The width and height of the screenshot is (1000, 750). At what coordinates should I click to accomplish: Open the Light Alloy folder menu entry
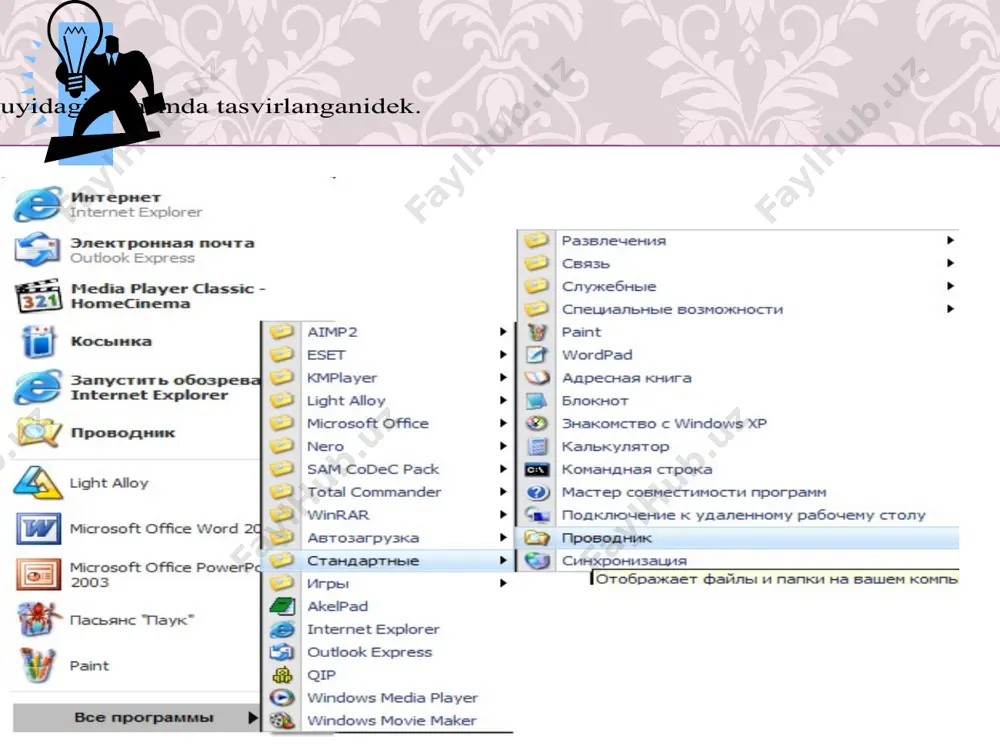pos(388,401)
